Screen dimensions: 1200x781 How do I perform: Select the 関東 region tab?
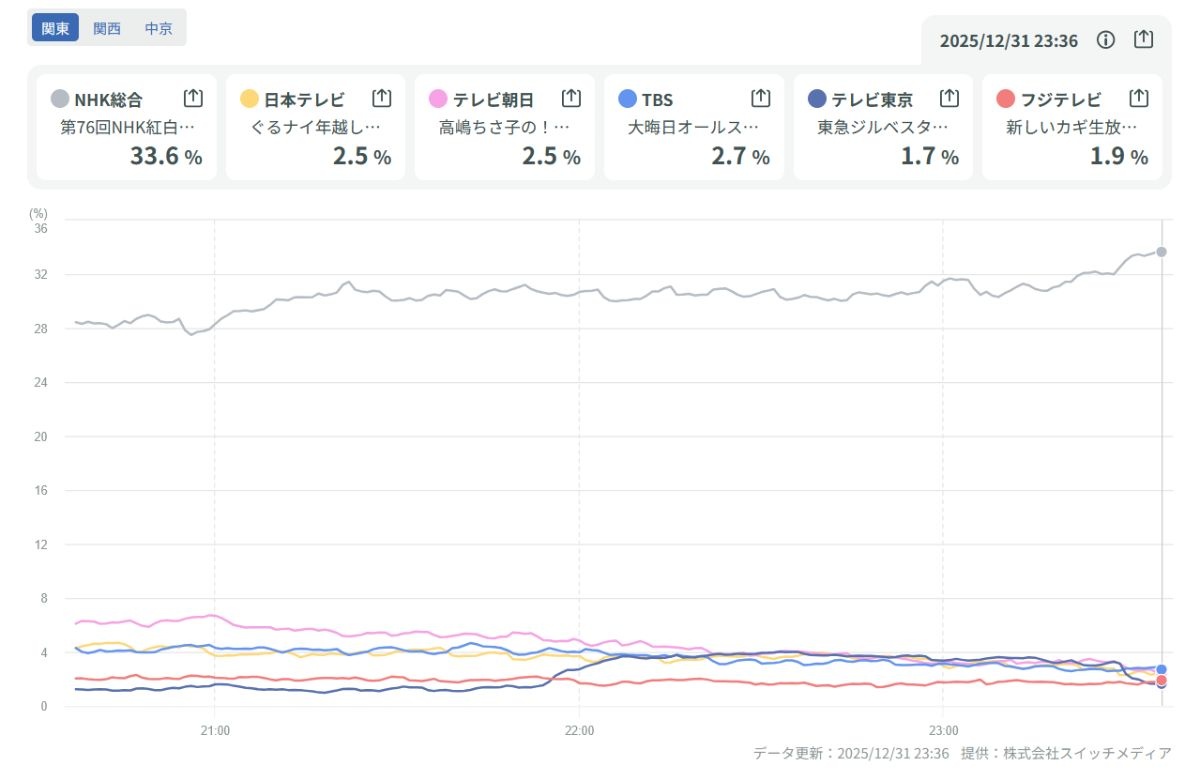click(56, 28)
